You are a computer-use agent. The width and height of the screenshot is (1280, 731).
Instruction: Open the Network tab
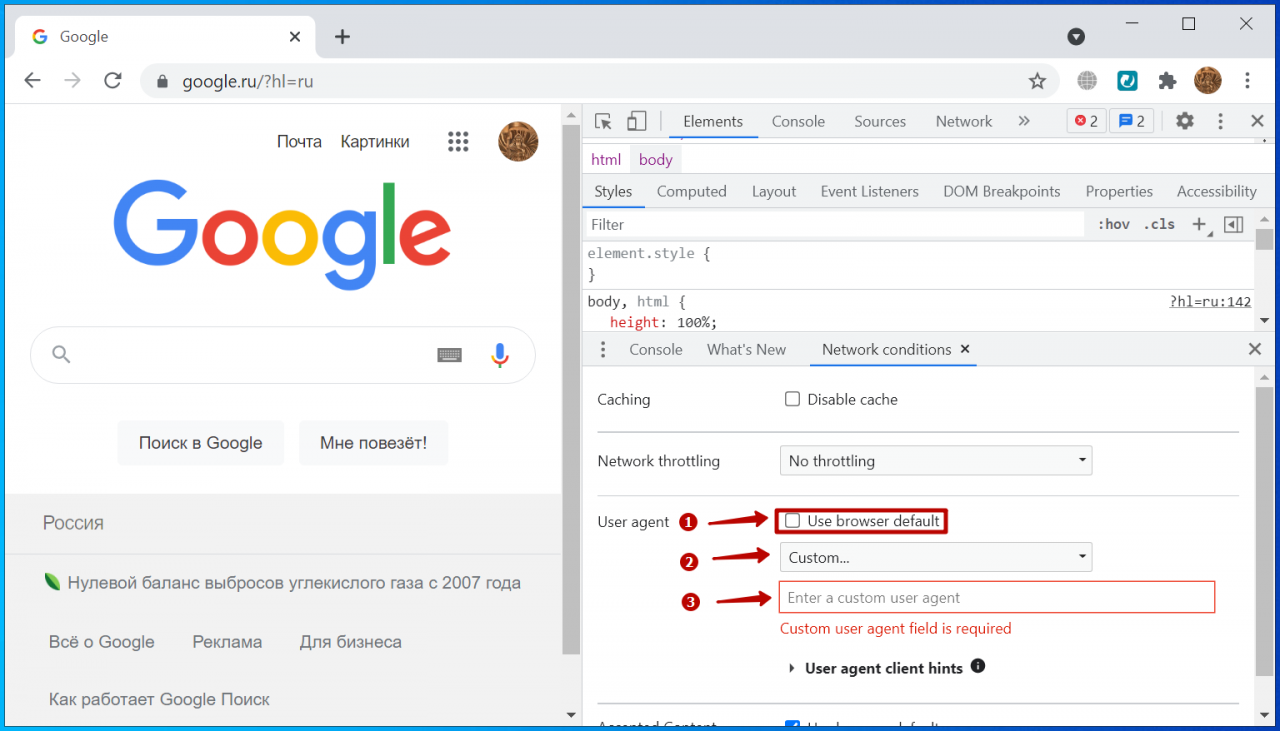pos(964,121)
